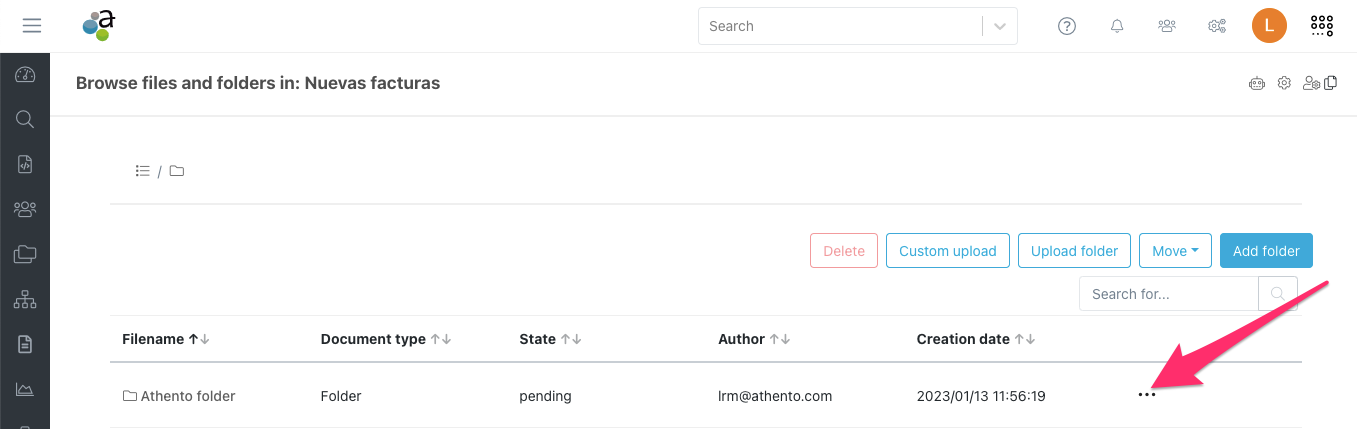Open the hierarchy tree icon in sidebar

(25, 299)
